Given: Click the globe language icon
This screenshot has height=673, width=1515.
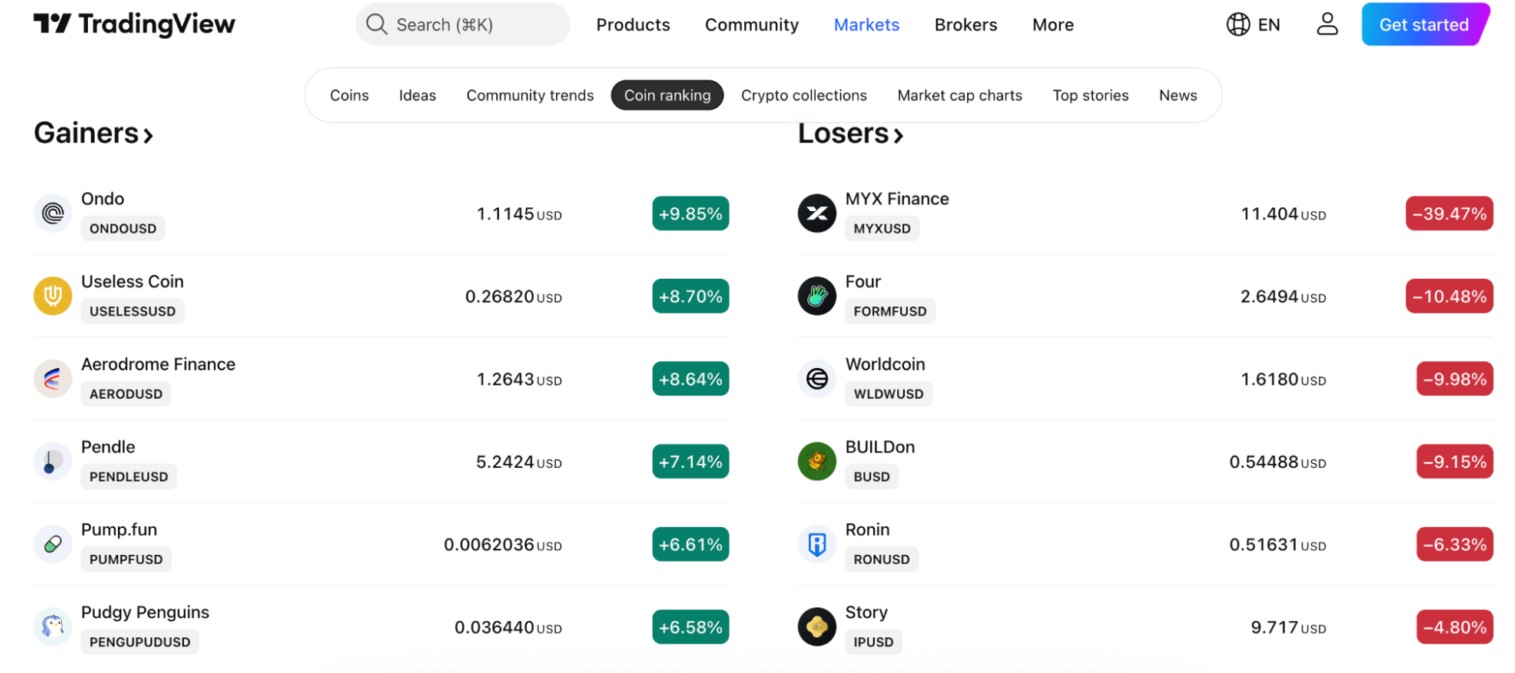Looking at the screenshot, I should 1238,24.
